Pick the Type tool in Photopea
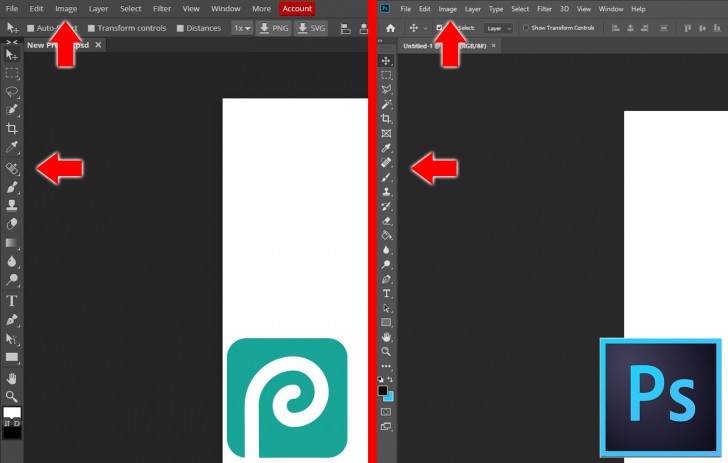 12,301
